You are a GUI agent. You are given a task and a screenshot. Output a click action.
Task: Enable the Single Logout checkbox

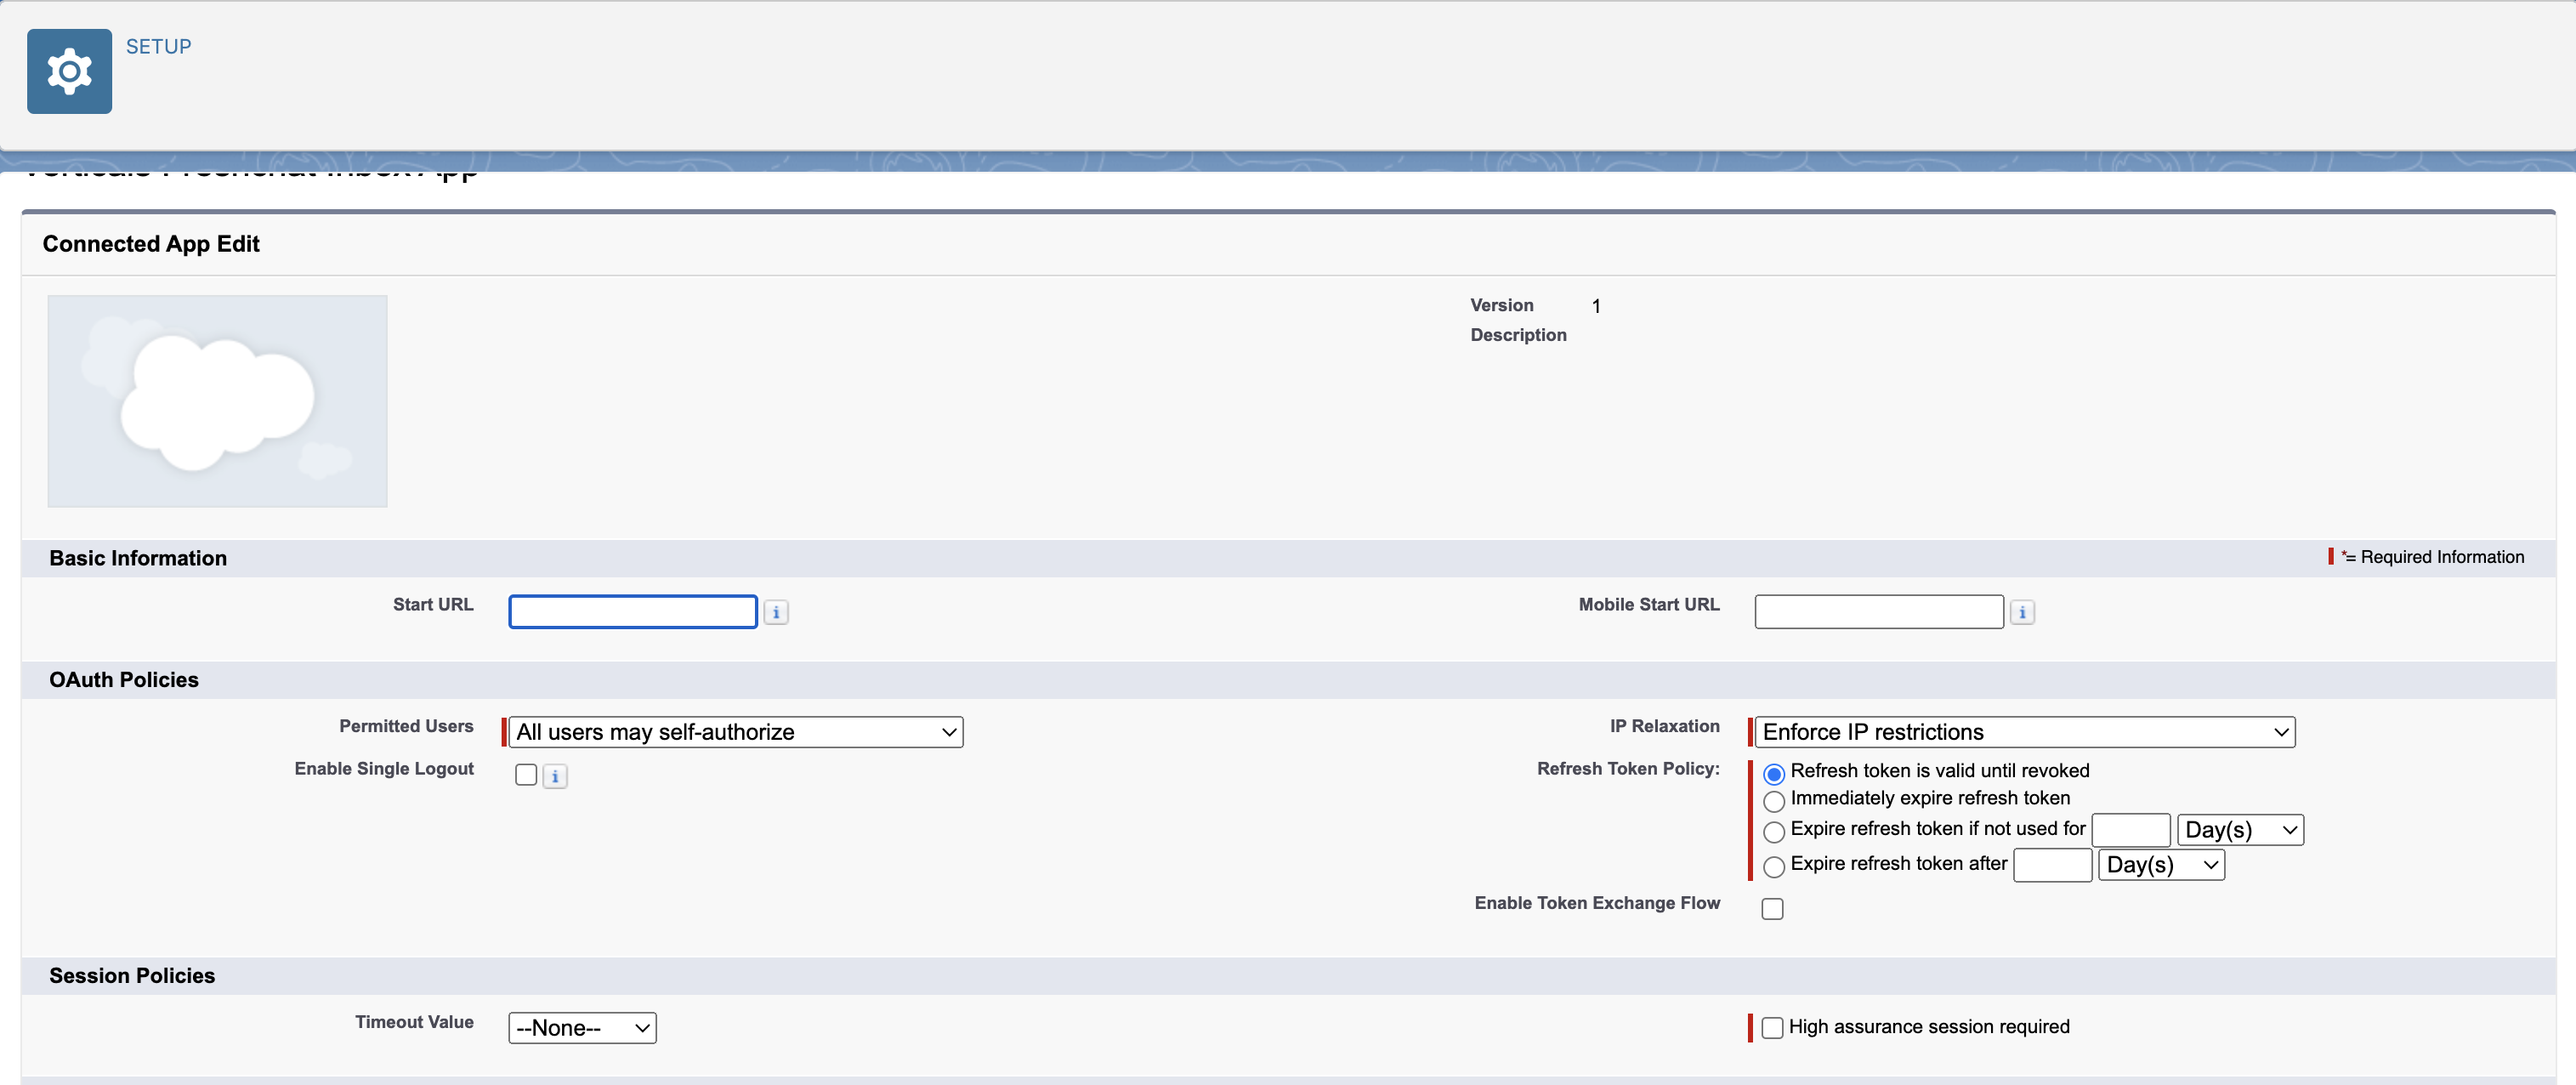[x=526, y=775]
